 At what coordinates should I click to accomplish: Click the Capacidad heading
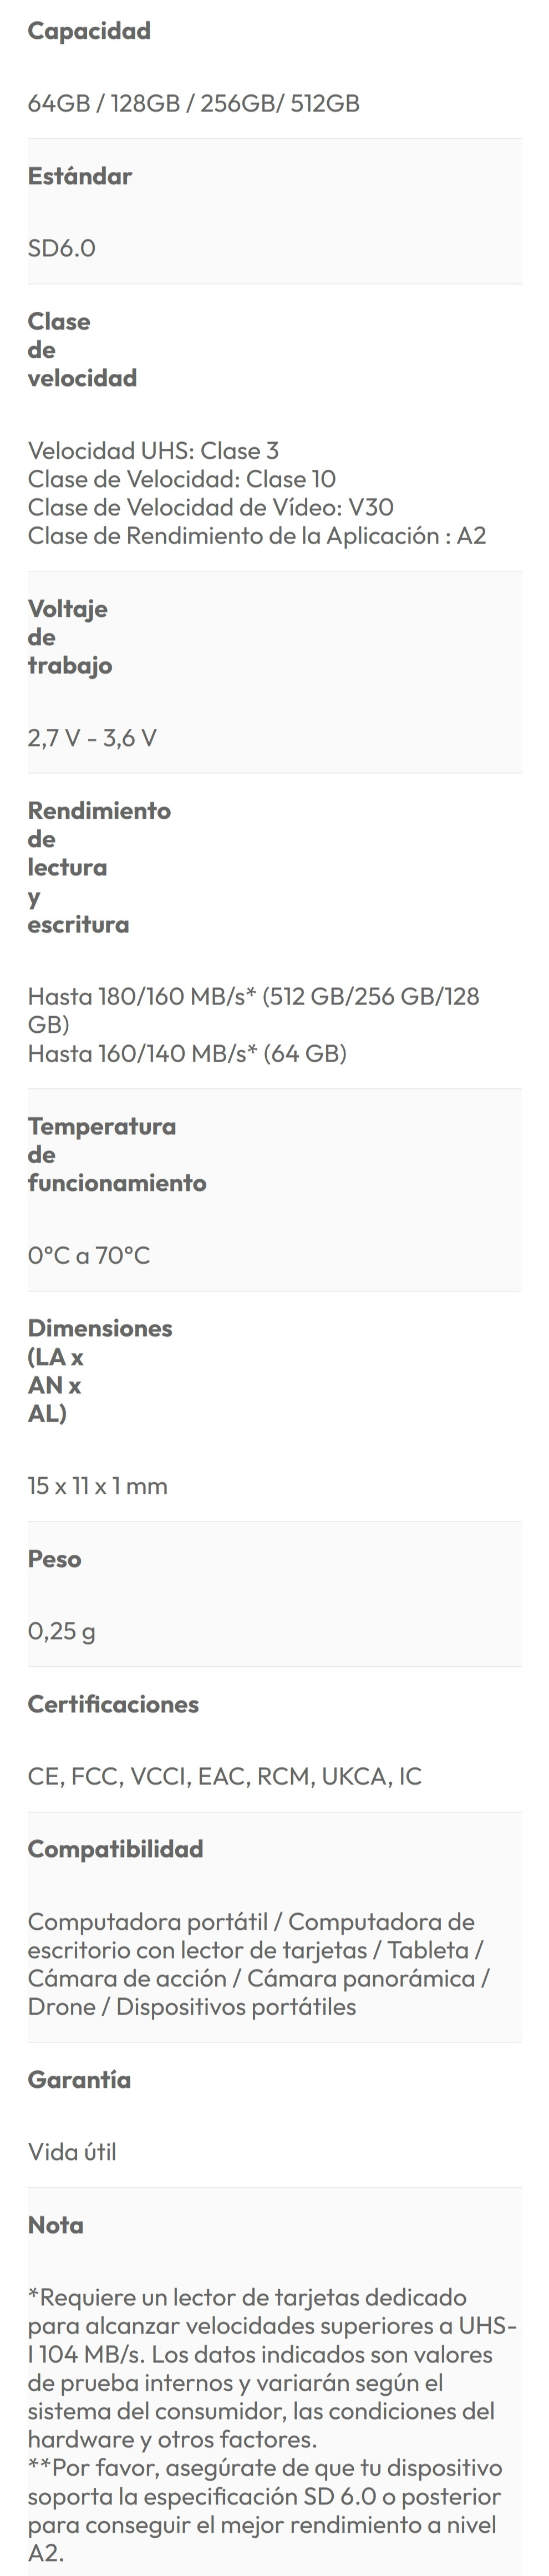89,31
